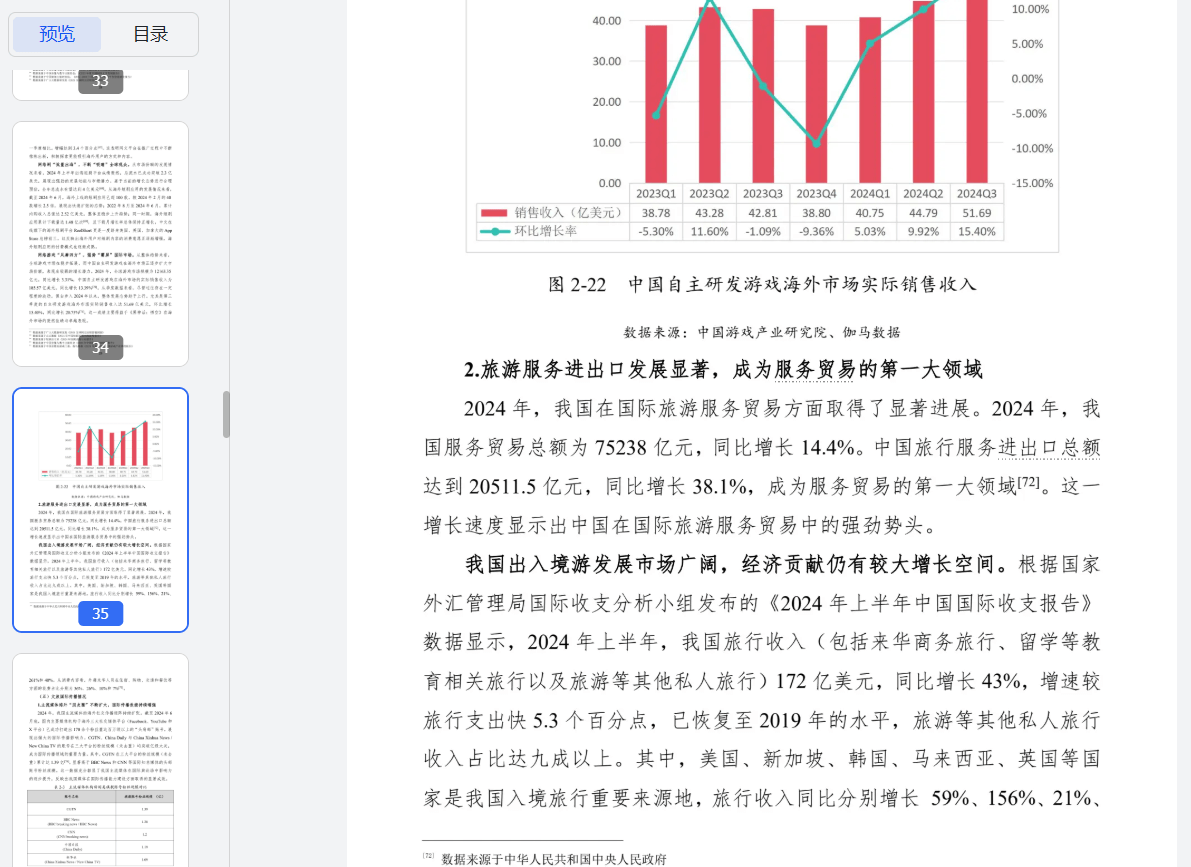The image size is (1191, 867).
Task: Click the 2023Q1 teal line data point
Action: click(x=656, y=115)
